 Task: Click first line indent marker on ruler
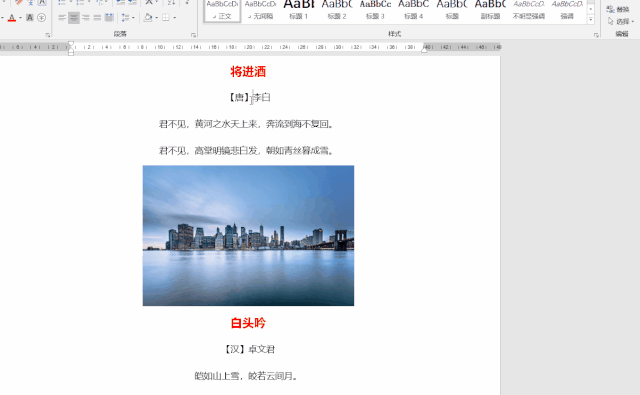[x=71, y=44]
